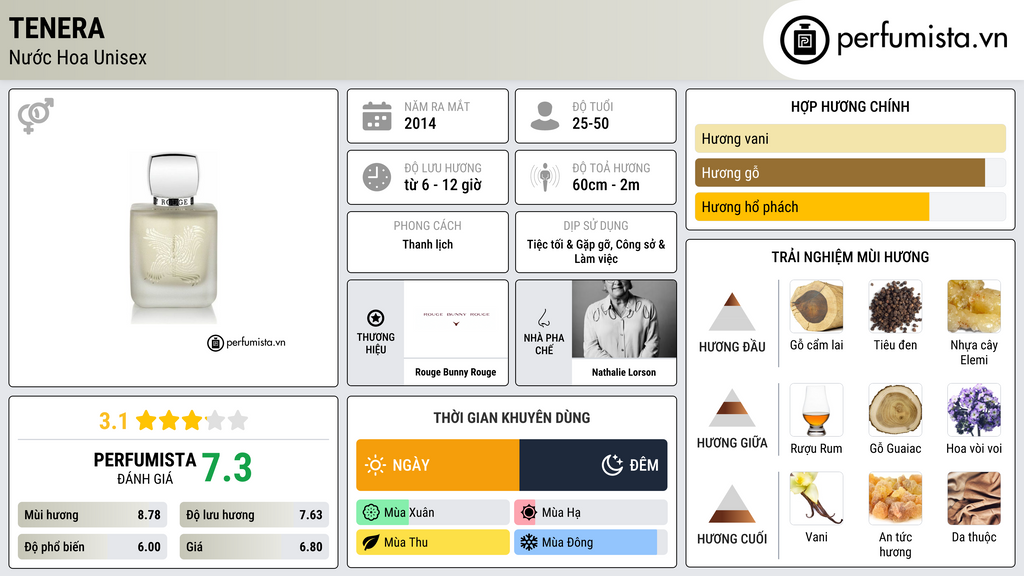Click the Nathalie Lorson portrait photo
This screenshot has height=576, width=1024.
(624, 319)
